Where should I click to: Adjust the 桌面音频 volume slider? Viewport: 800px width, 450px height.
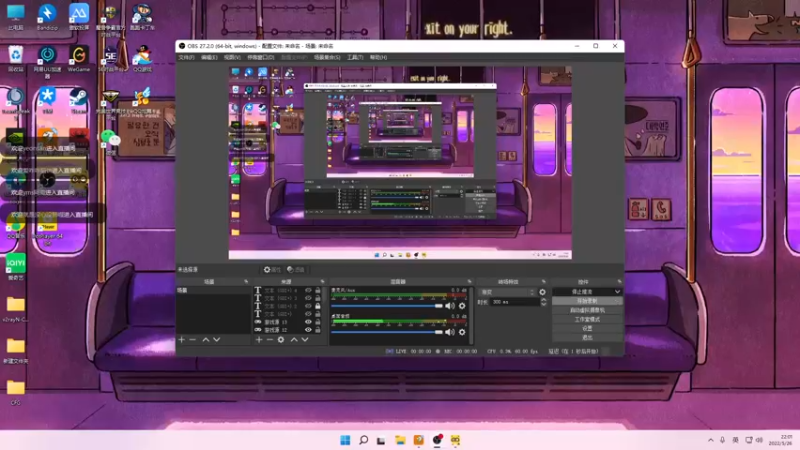tap(387, 332)
